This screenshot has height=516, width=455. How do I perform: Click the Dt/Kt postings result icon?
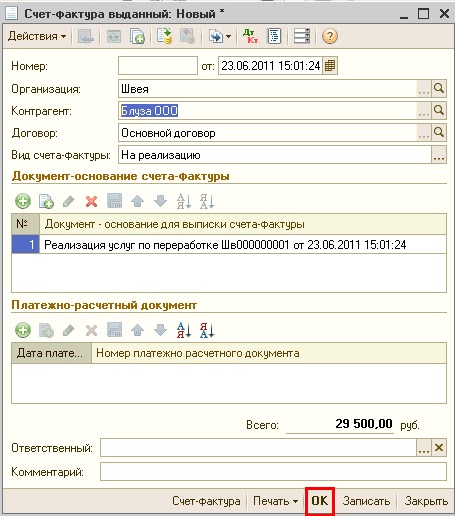[x=250, y=36]
